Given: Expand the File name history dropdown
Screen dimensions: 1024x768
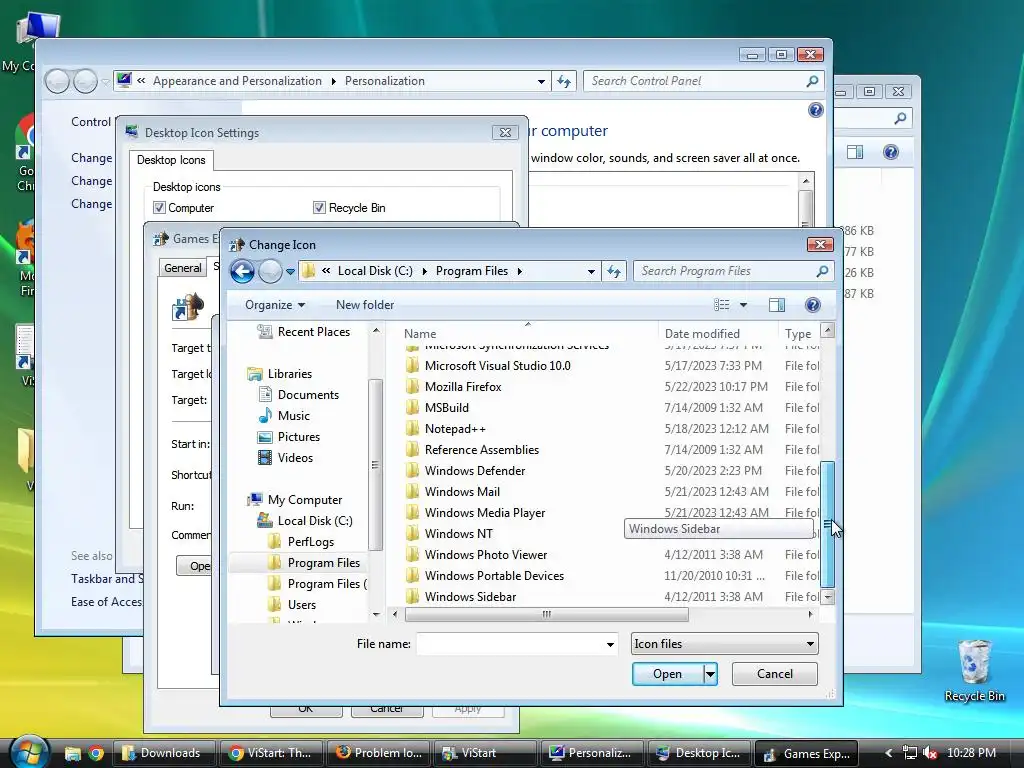Looking at the screenshot, I should [x=610, y=645].
